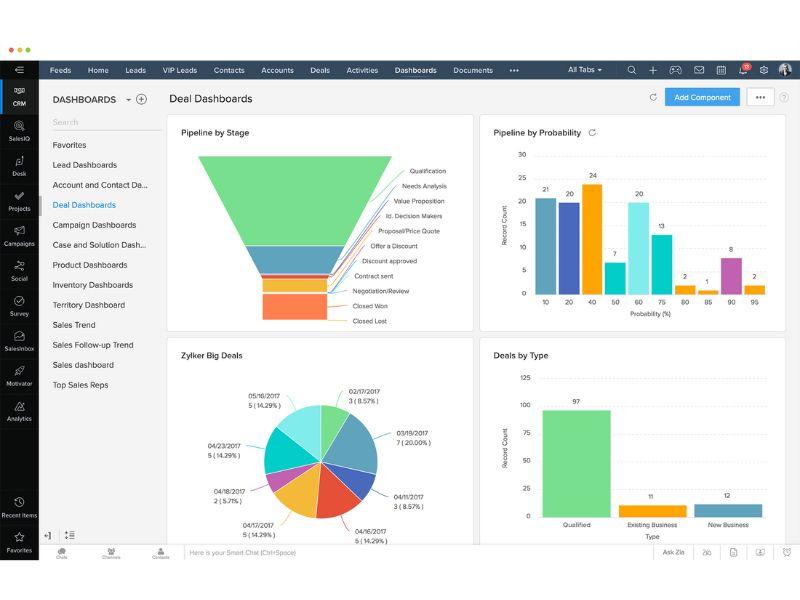This screenshot has width=800, height=600.
Task: Add a new dashboard with plus circle
Action: coord(142,99)
